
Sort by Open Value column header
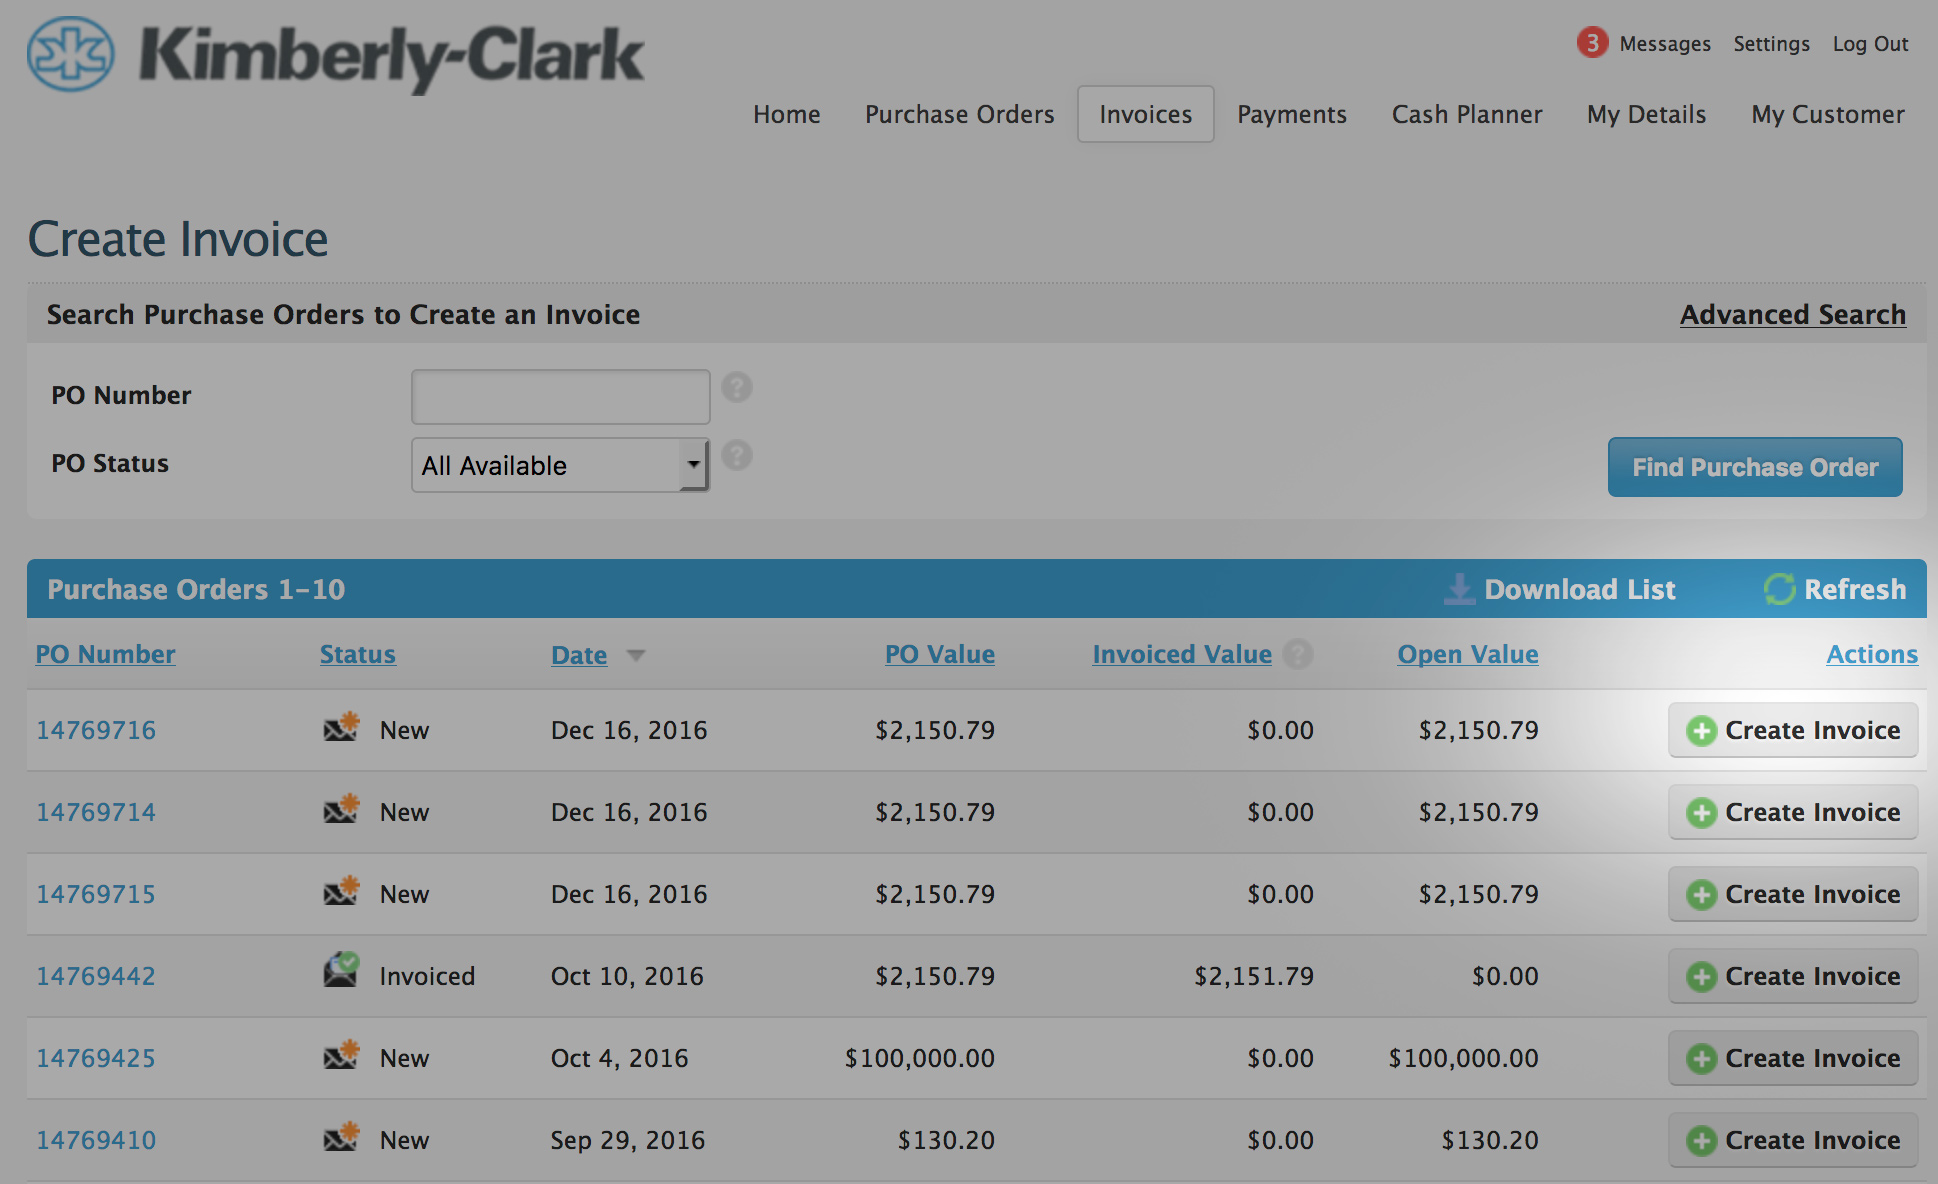1468,655
